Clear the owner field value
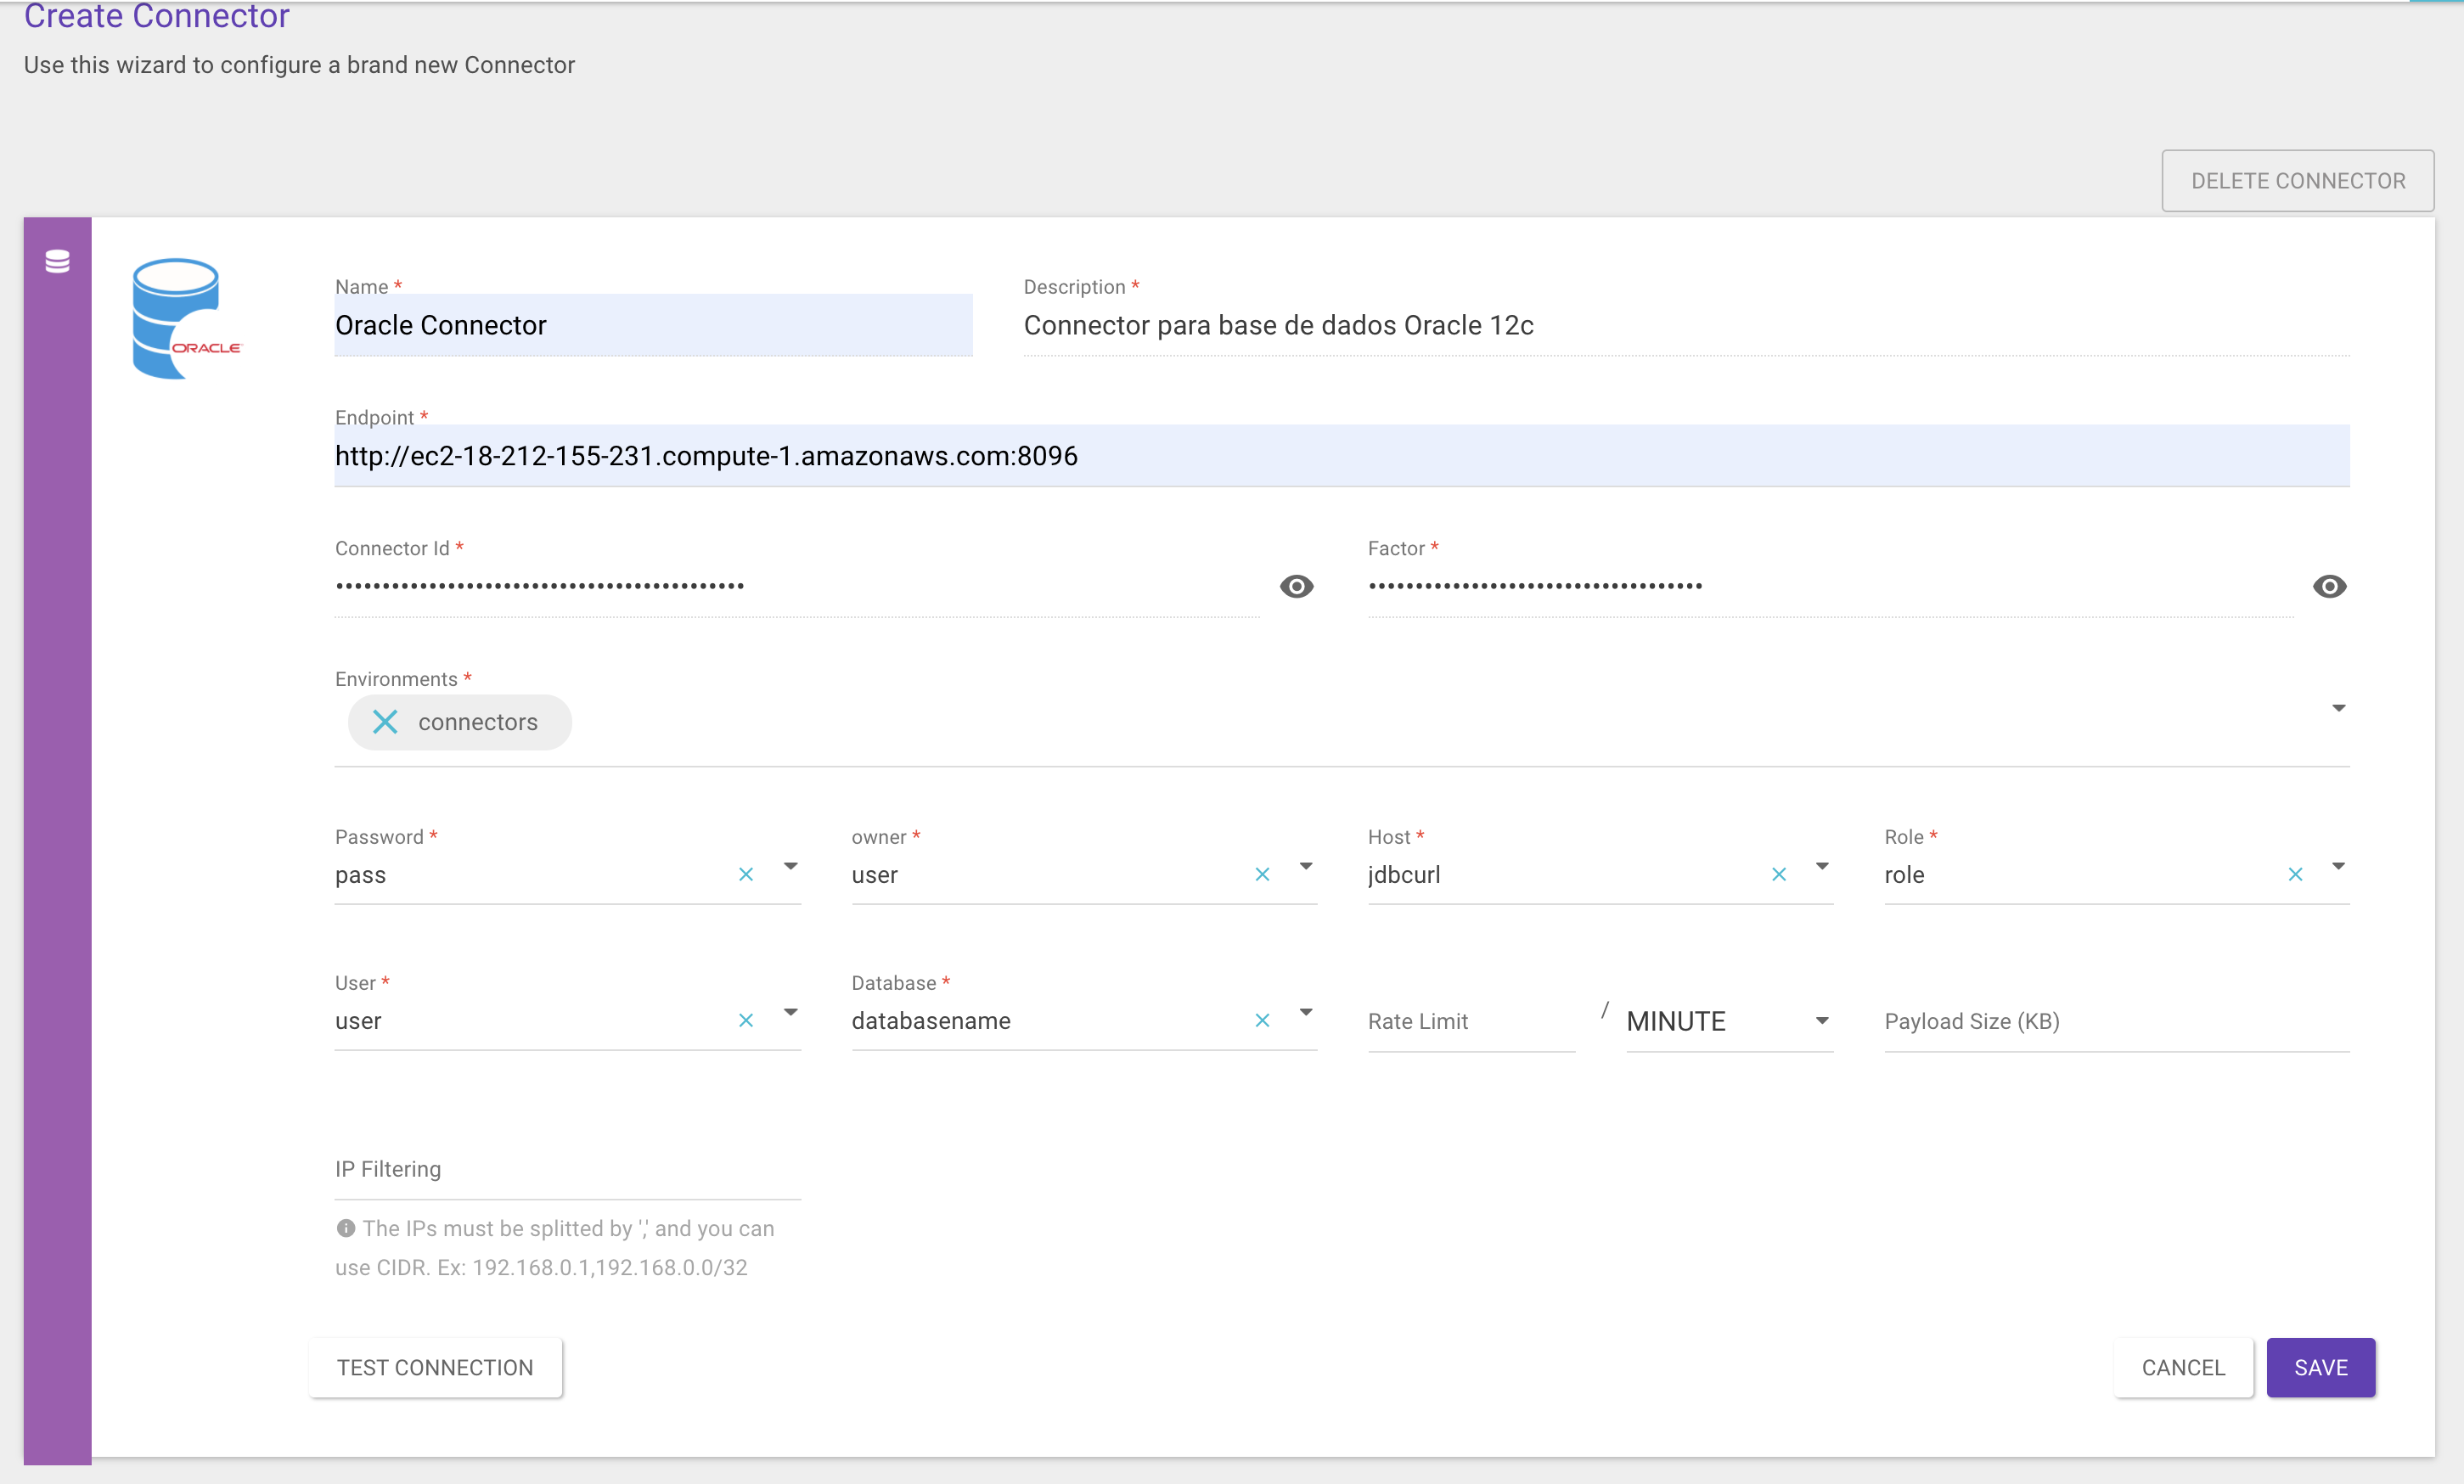The image size is (2464, 1484). tap(1262, 873)
